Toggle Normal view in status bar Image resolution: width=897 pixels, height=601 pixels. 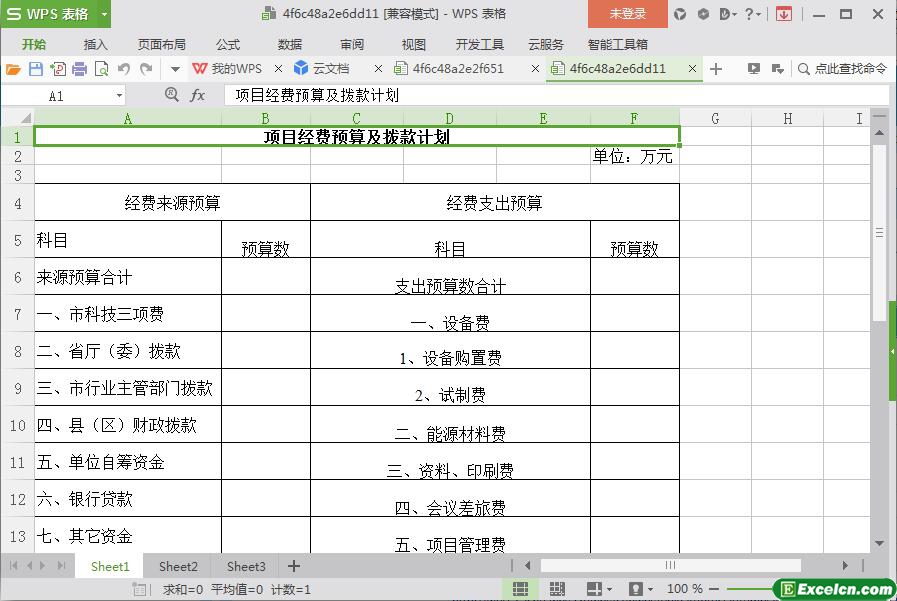(x=520, y=589)
